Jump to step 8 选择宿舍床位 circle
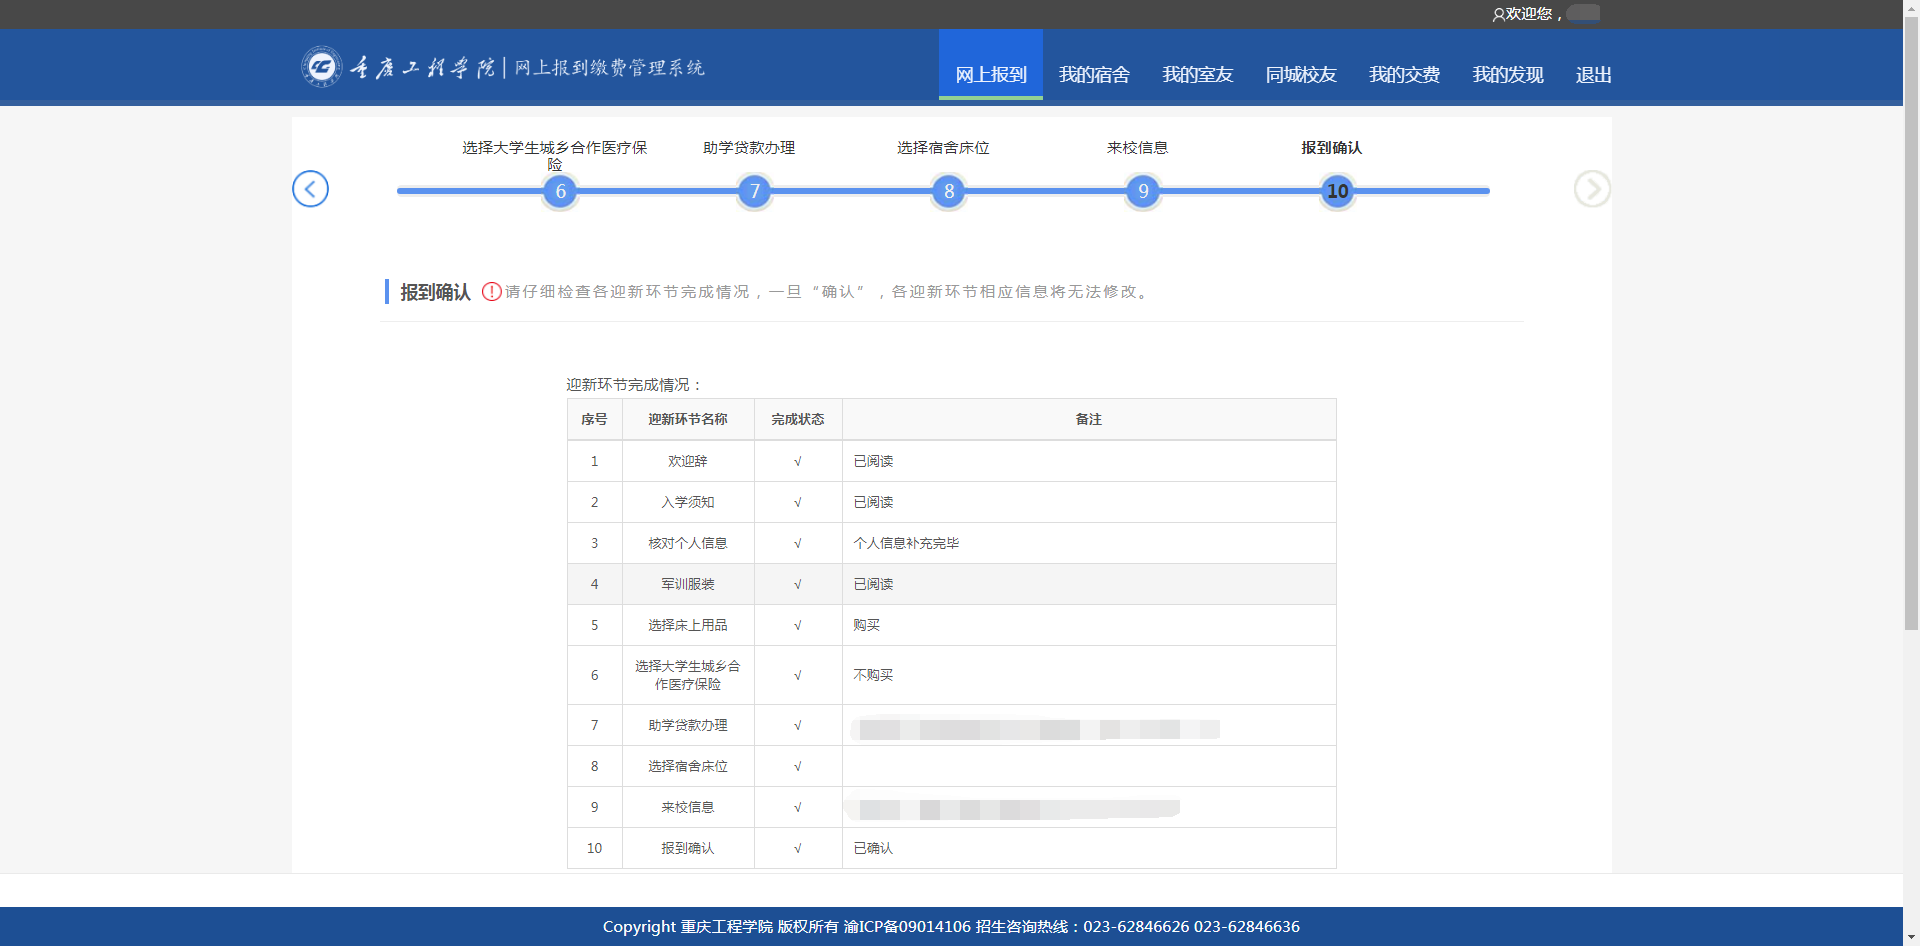The width and height of the screenshot is (1920, 946). pos(948,191)
